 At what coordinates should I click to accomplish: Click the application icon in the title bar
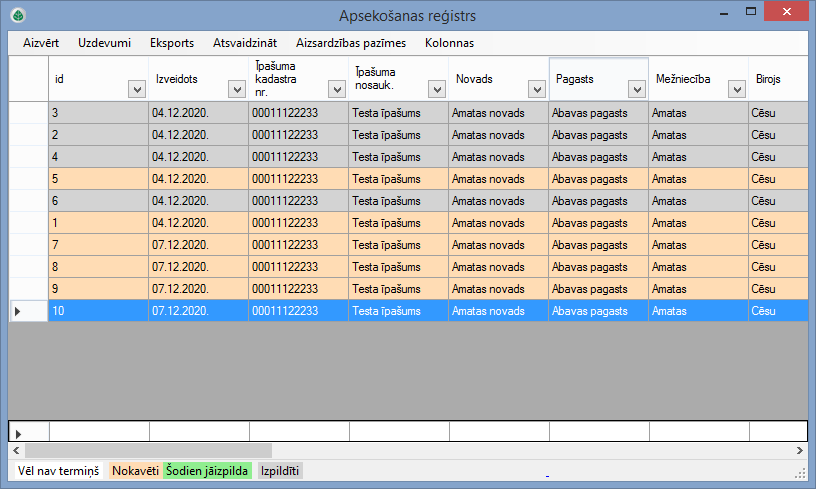pyautogui.click(x=17, y=15)
